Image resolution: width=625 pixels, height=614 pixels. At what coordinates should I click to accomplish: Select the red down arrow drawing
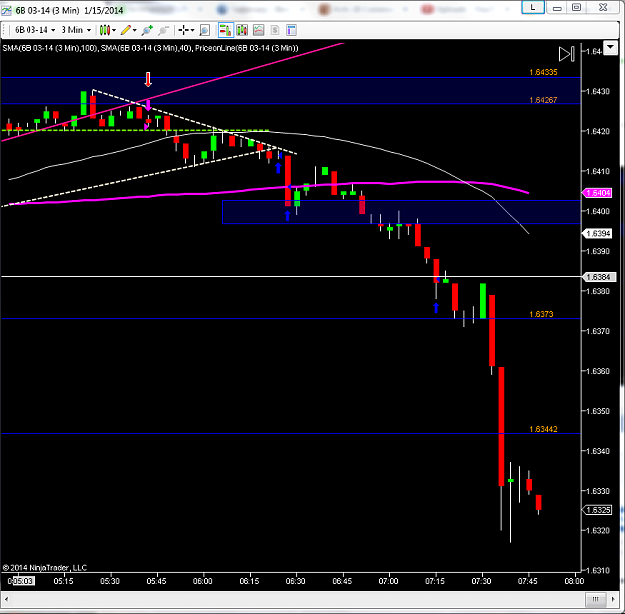click(x=148, y=79)
